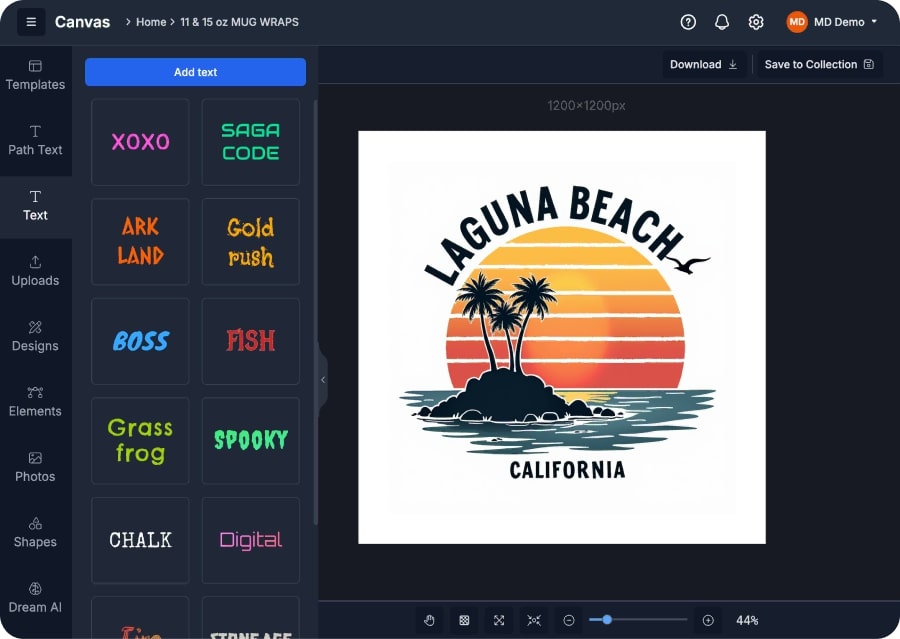This screenshot has width=900, height=639.
Task: Open the Dream AI panel
Action: click(36, 598)
